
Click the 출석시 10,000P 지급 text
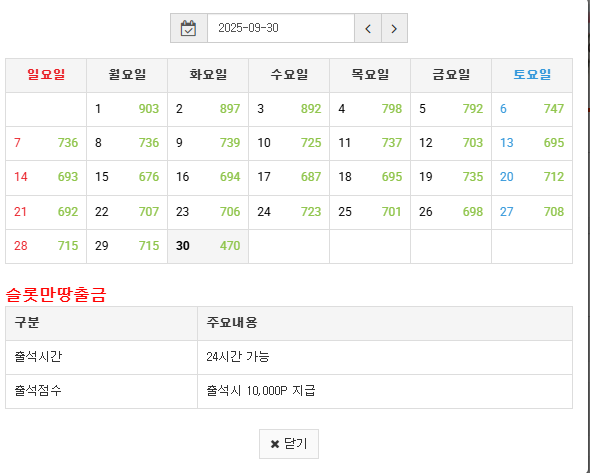pyautogui.click(x=260, y=391)
